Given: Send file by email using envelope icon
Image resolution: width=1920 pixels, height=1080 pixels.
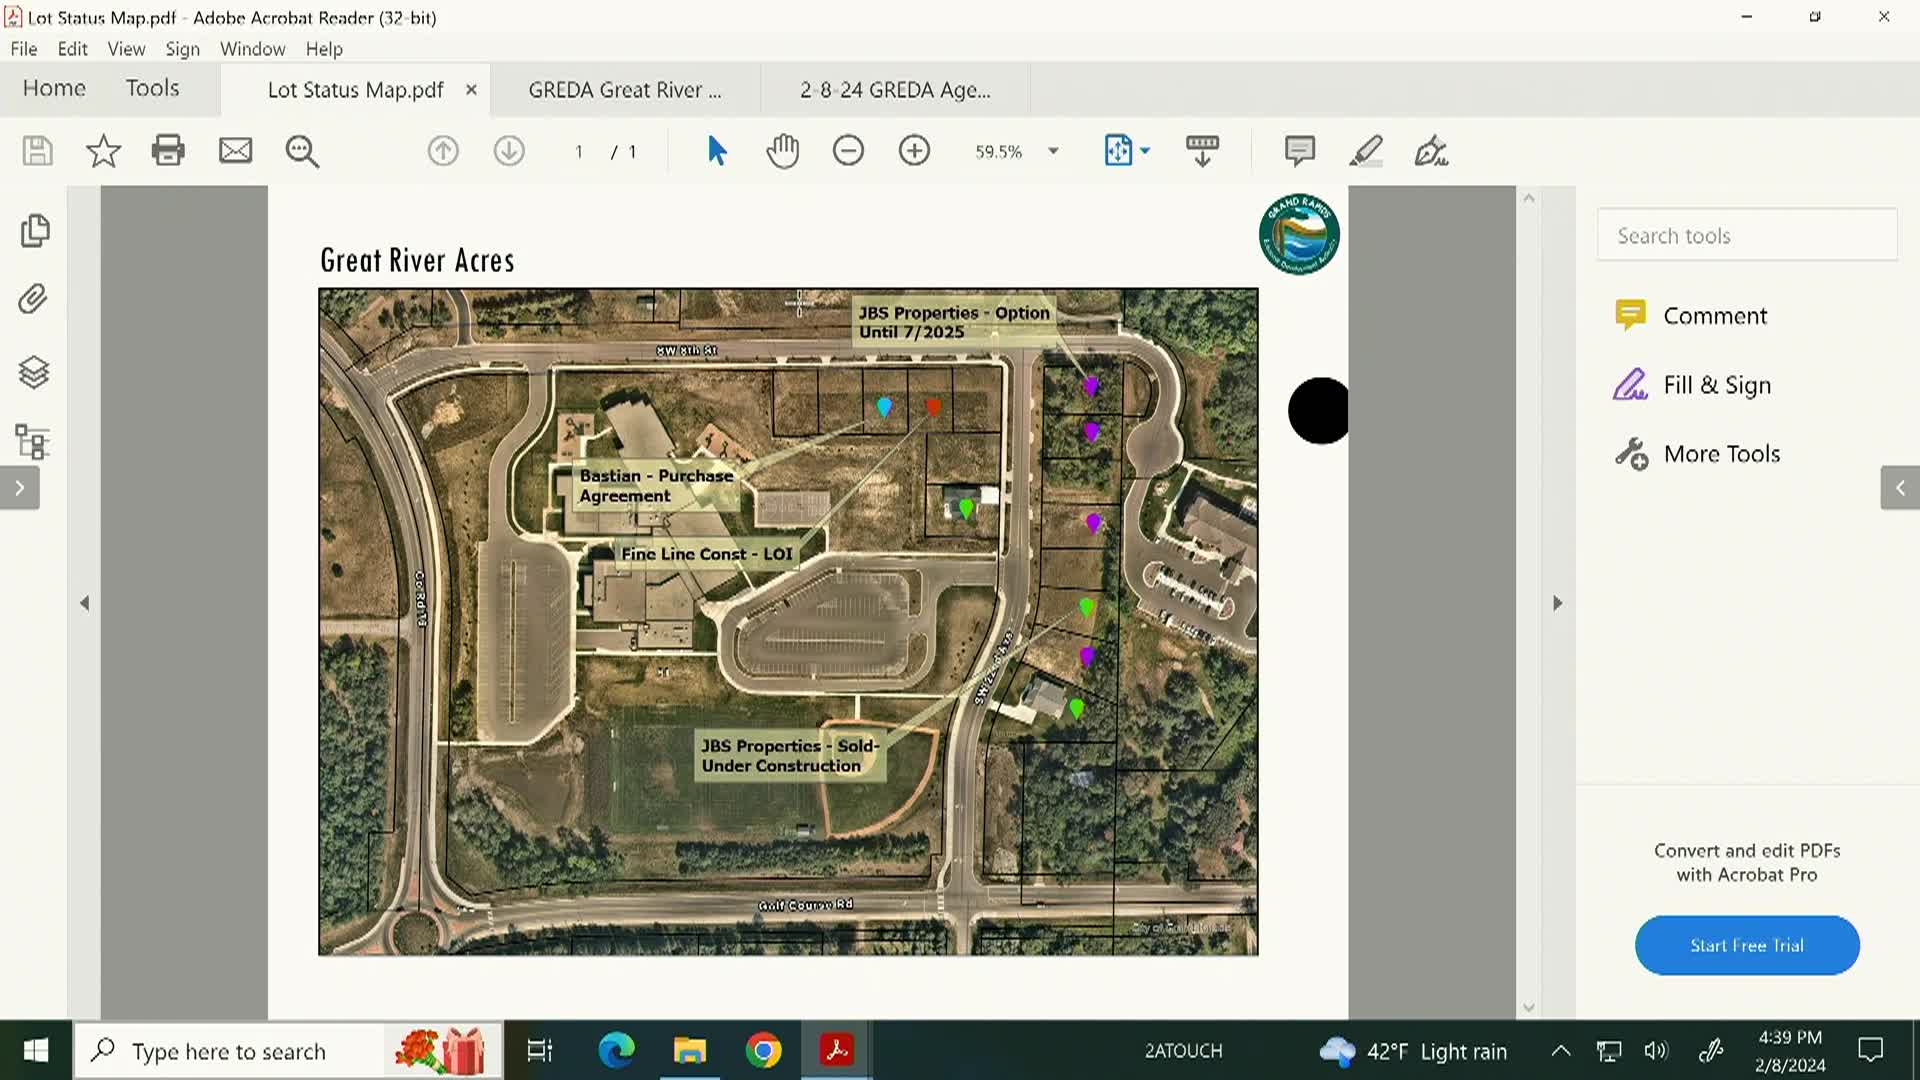Looking at the screenshot, I should [x=235, y=151].
